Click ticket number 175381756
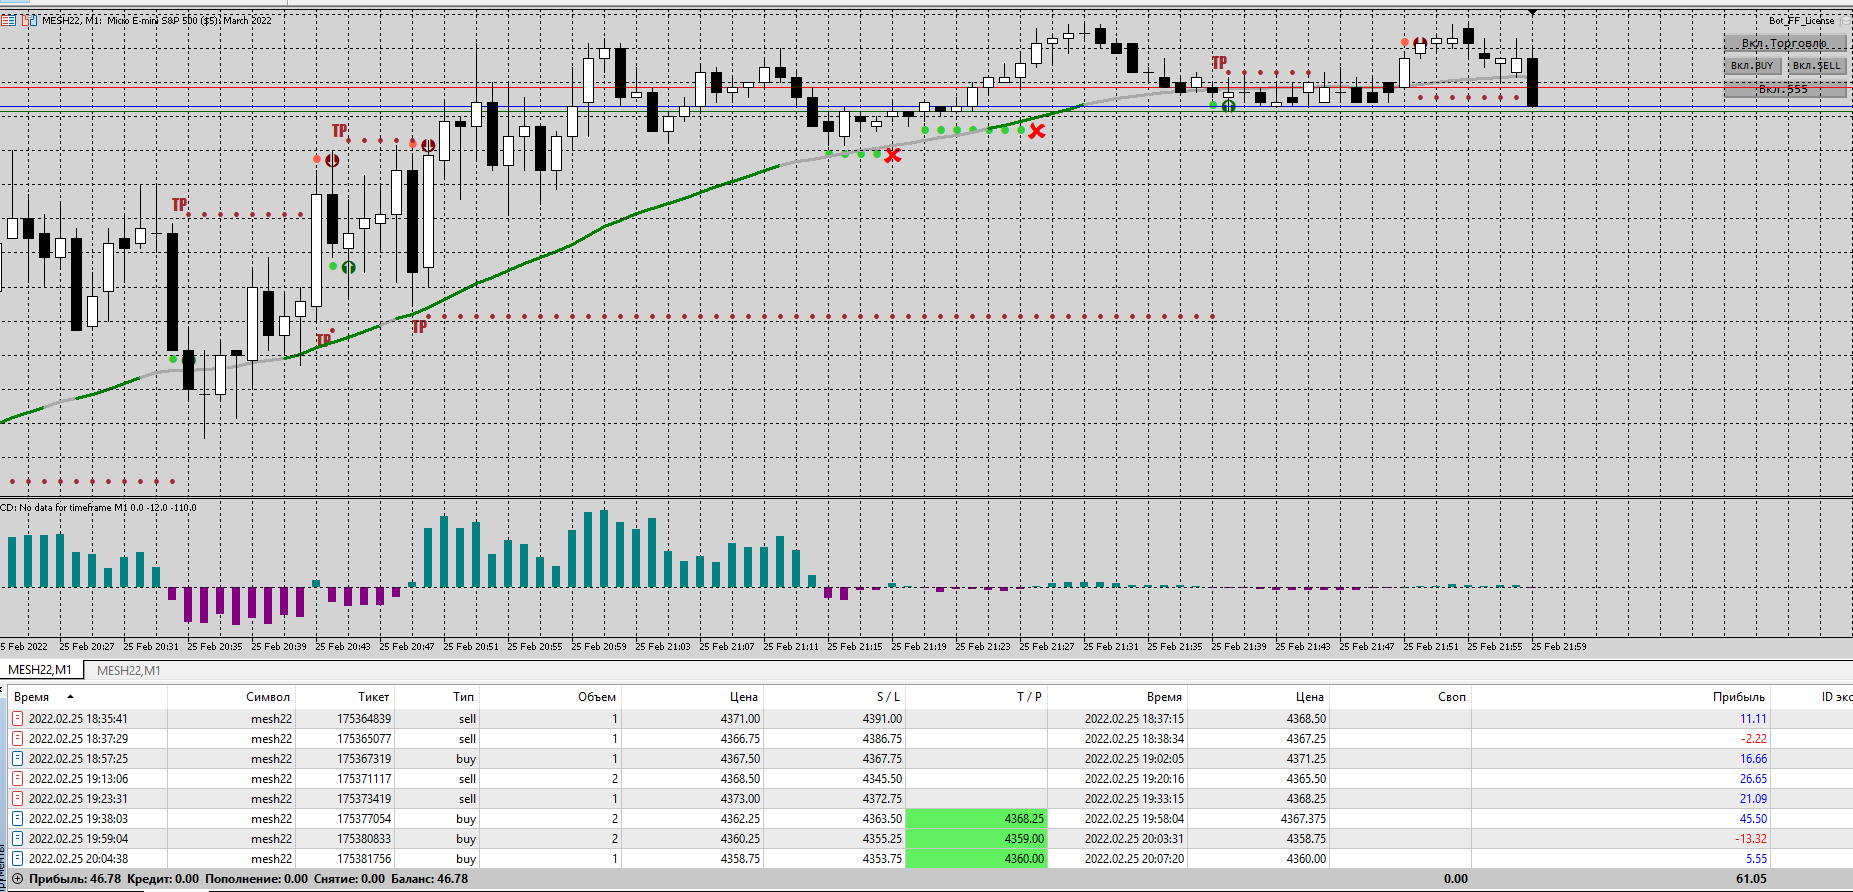Image resolution: width=1853 pixels, height=892 pixels. click(x=364, y=859)
